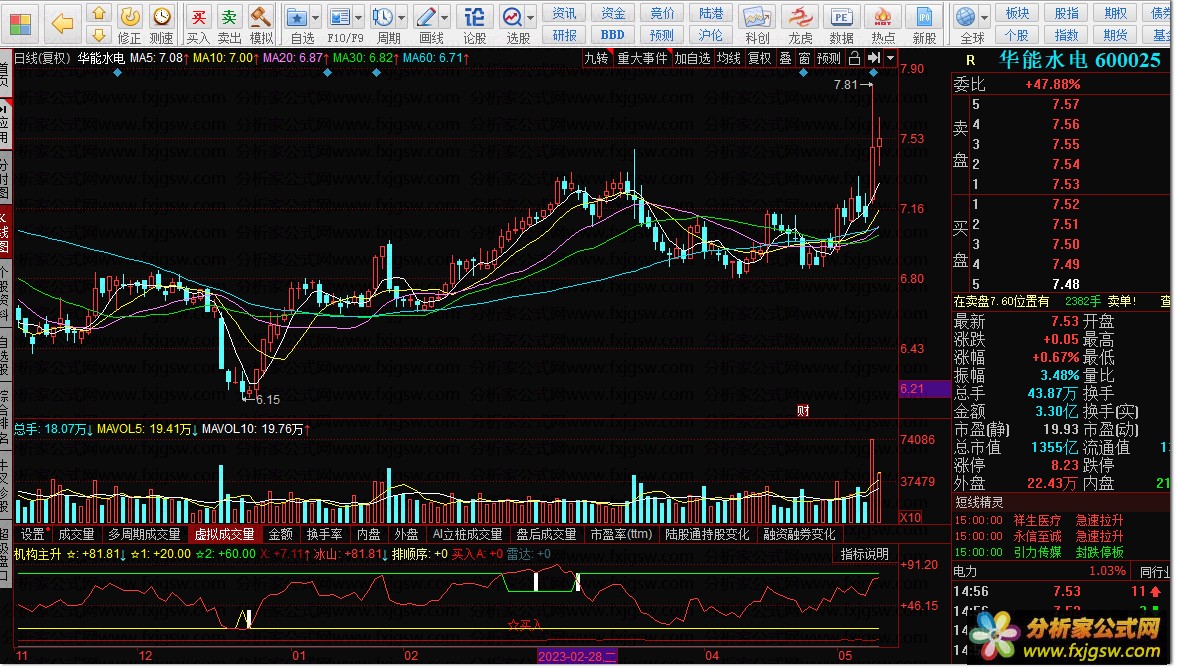
Task: Expand the F10/F9 dropdown arrow
Action: click(359, 17)
